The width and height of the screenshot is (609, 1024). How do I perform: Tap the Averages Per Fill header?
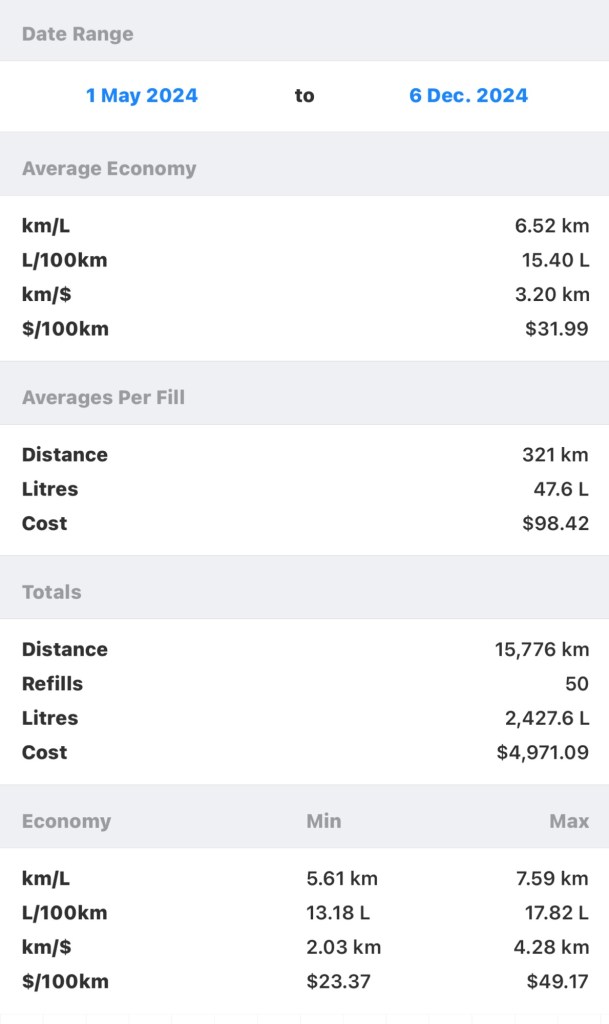point(103,397)
